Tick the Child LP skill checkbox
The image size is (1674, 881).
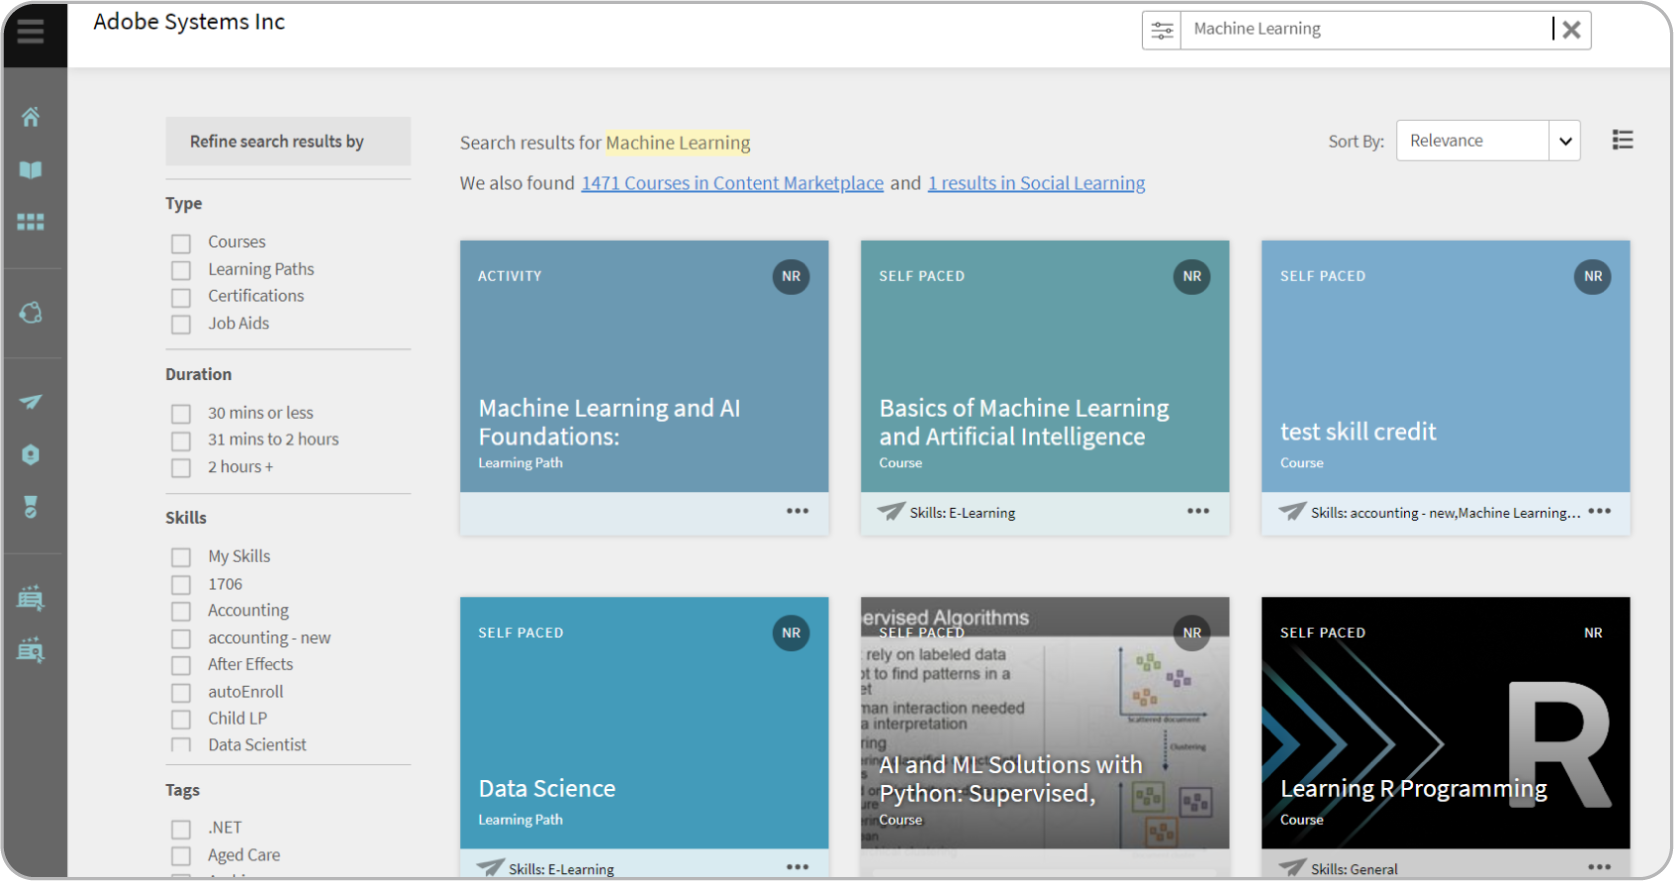[181, 719]
